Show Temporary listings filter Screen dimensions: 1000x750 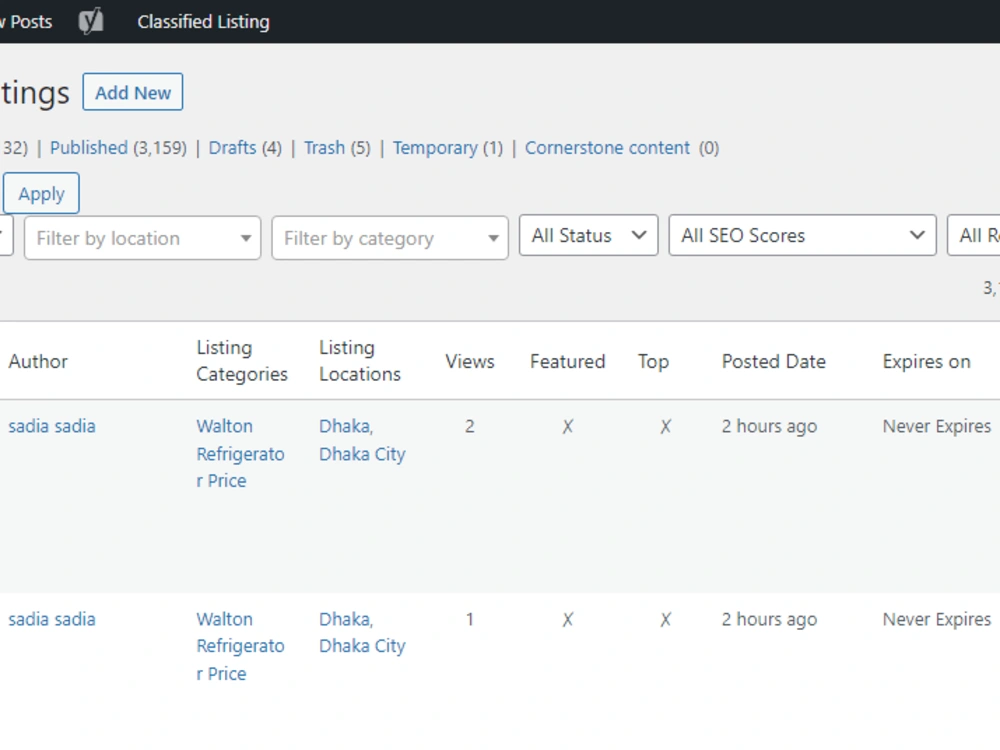[435, 148]
